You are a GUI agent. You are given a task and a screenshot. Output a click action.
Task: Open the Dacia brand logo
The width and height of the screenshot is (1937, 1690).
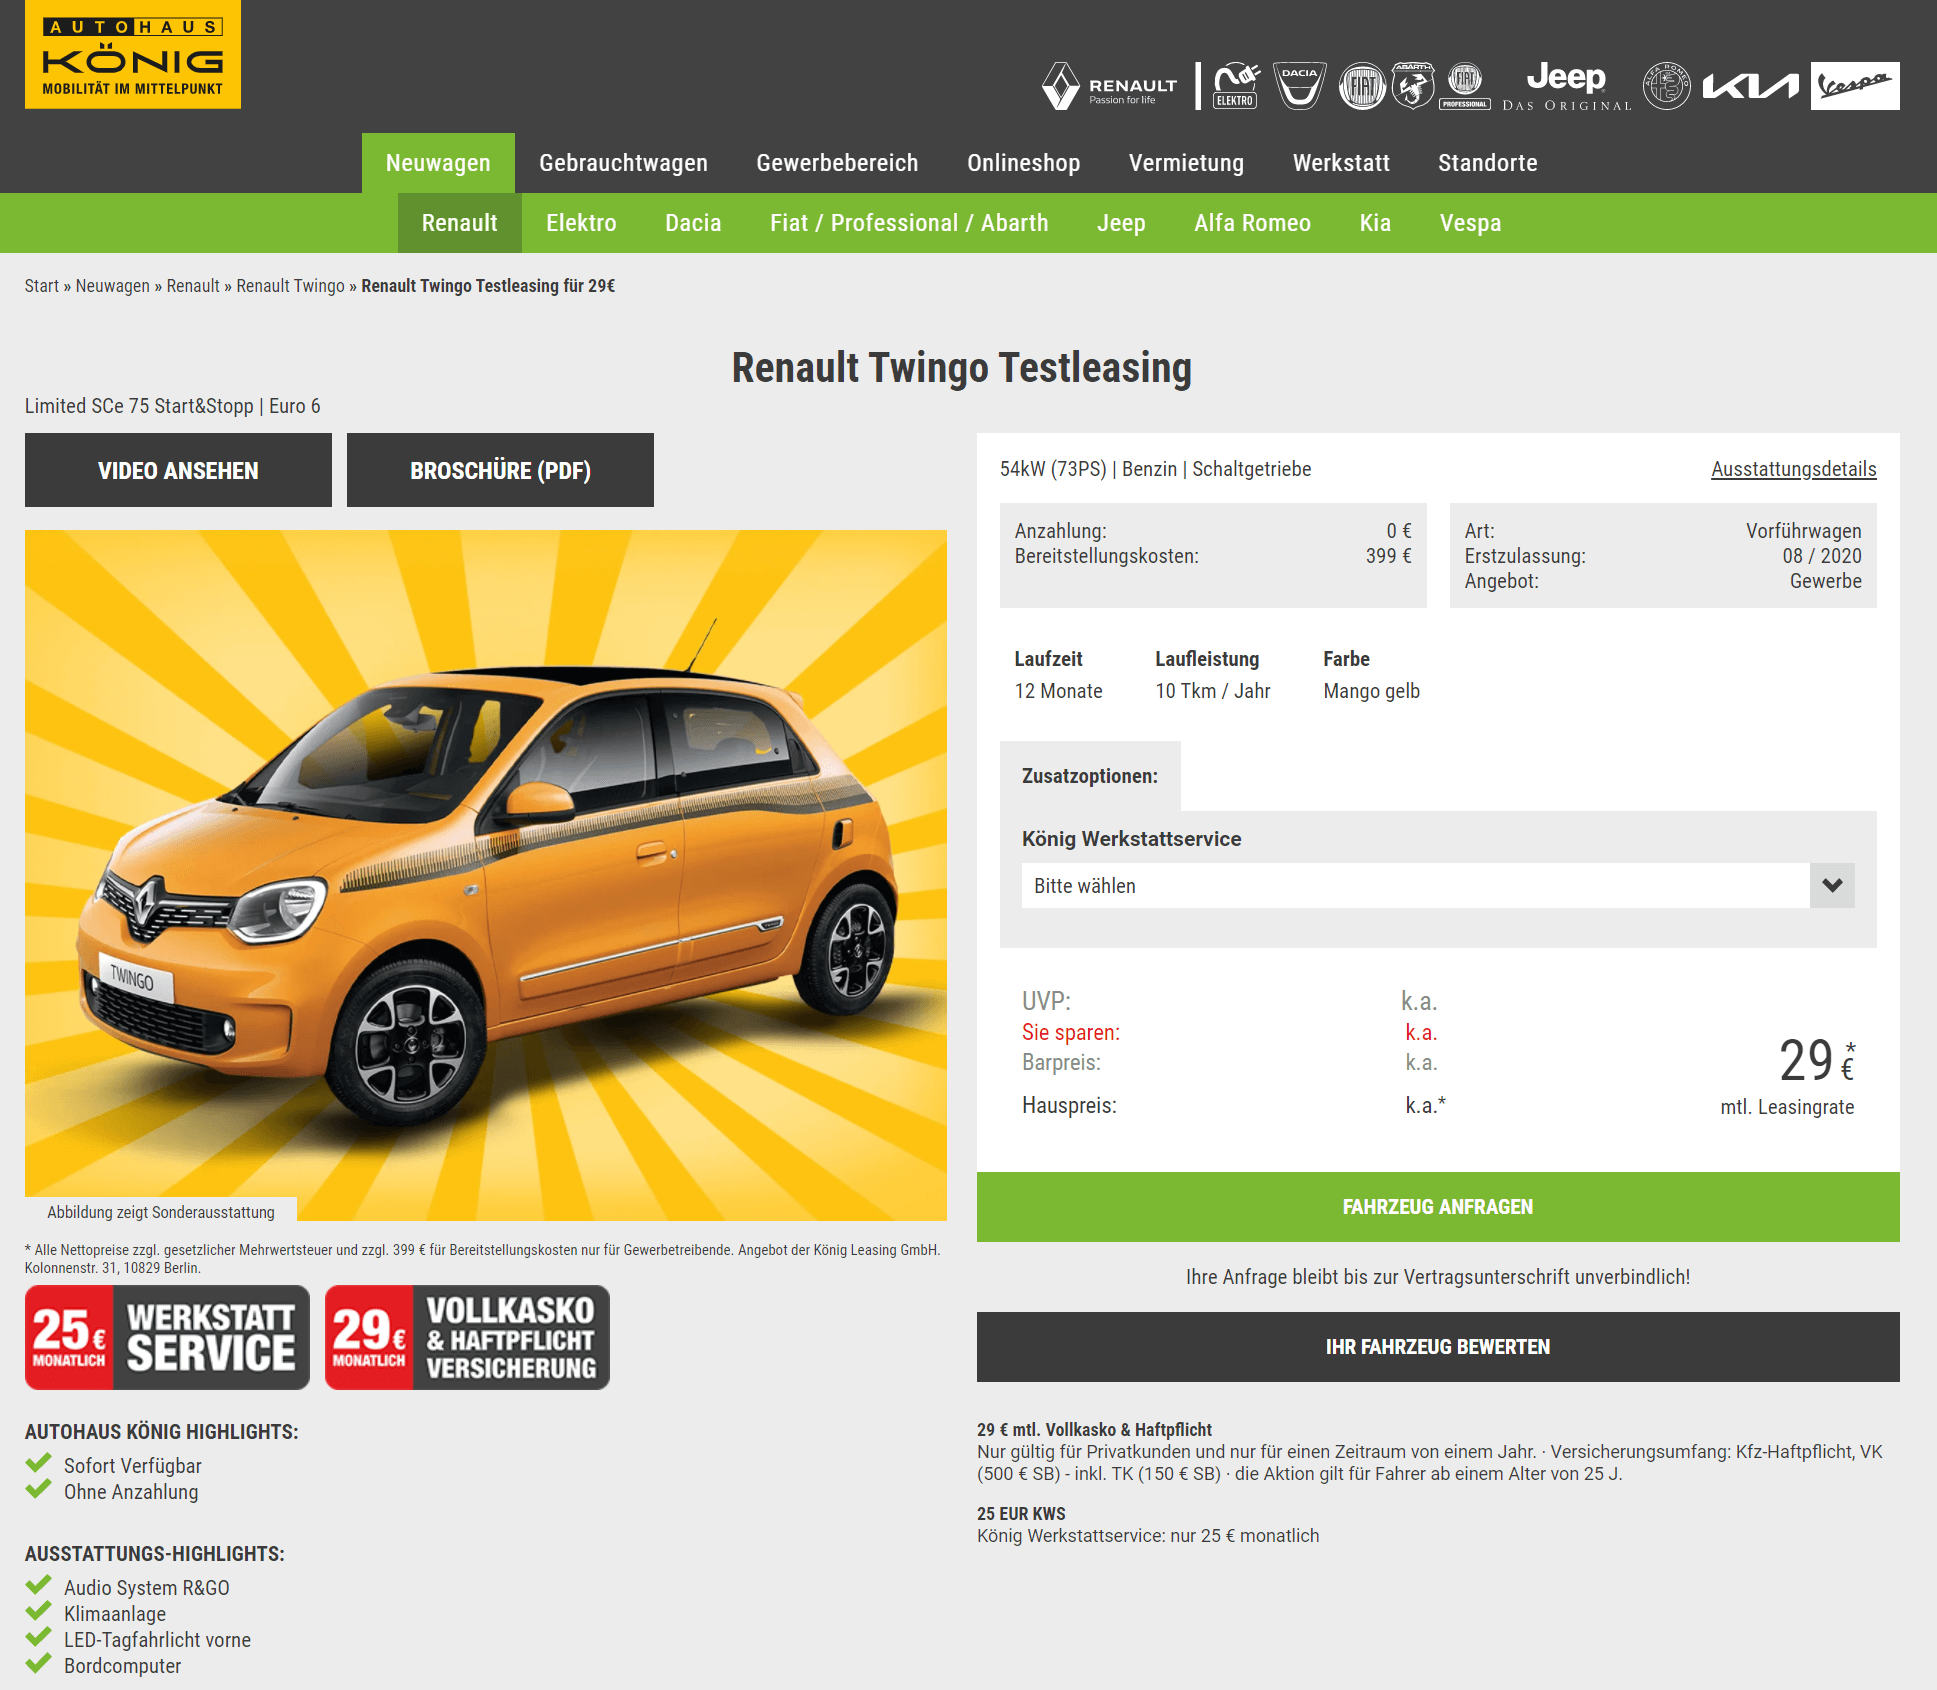1299,86
